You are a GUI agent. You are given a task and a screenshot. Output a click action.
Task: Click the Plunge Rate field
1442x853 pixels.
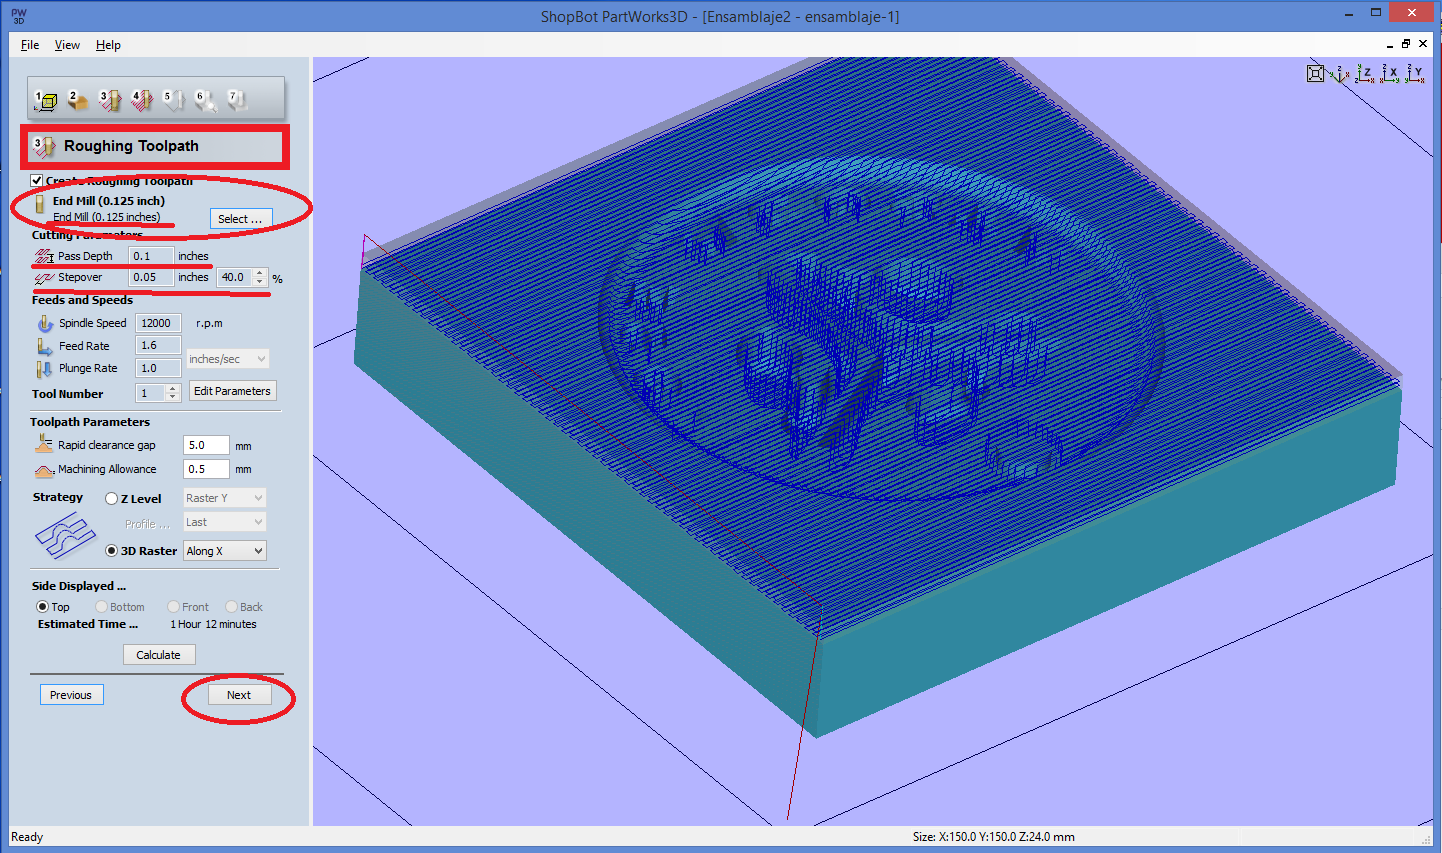tap(158, 368)
